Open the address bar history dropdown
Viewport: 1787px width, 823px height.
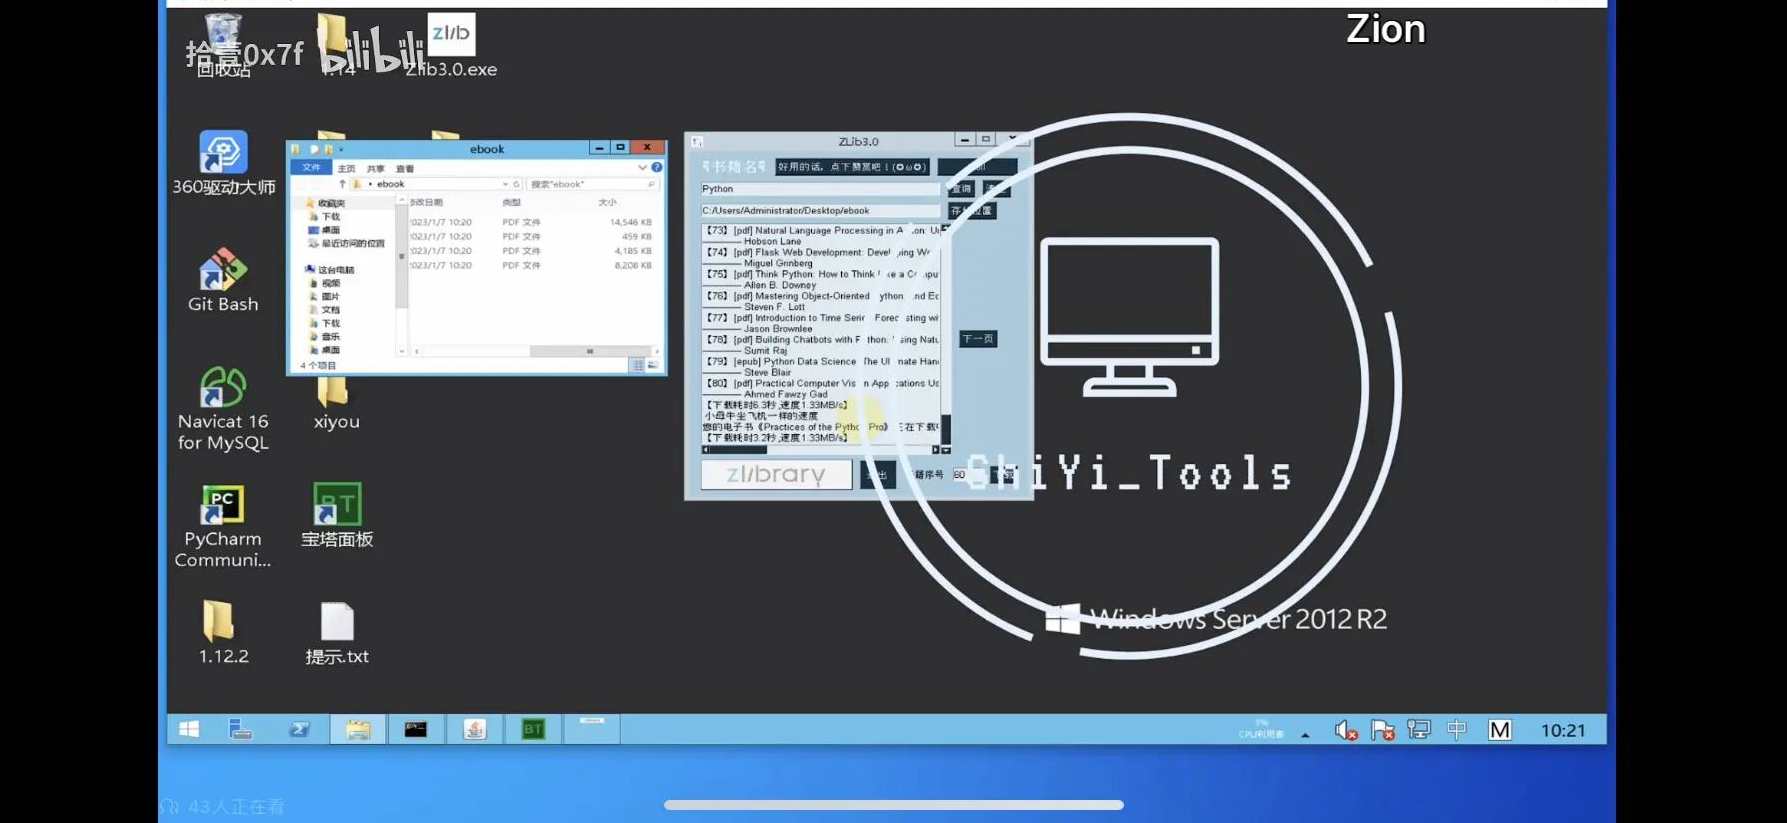(x=505, y=184)
